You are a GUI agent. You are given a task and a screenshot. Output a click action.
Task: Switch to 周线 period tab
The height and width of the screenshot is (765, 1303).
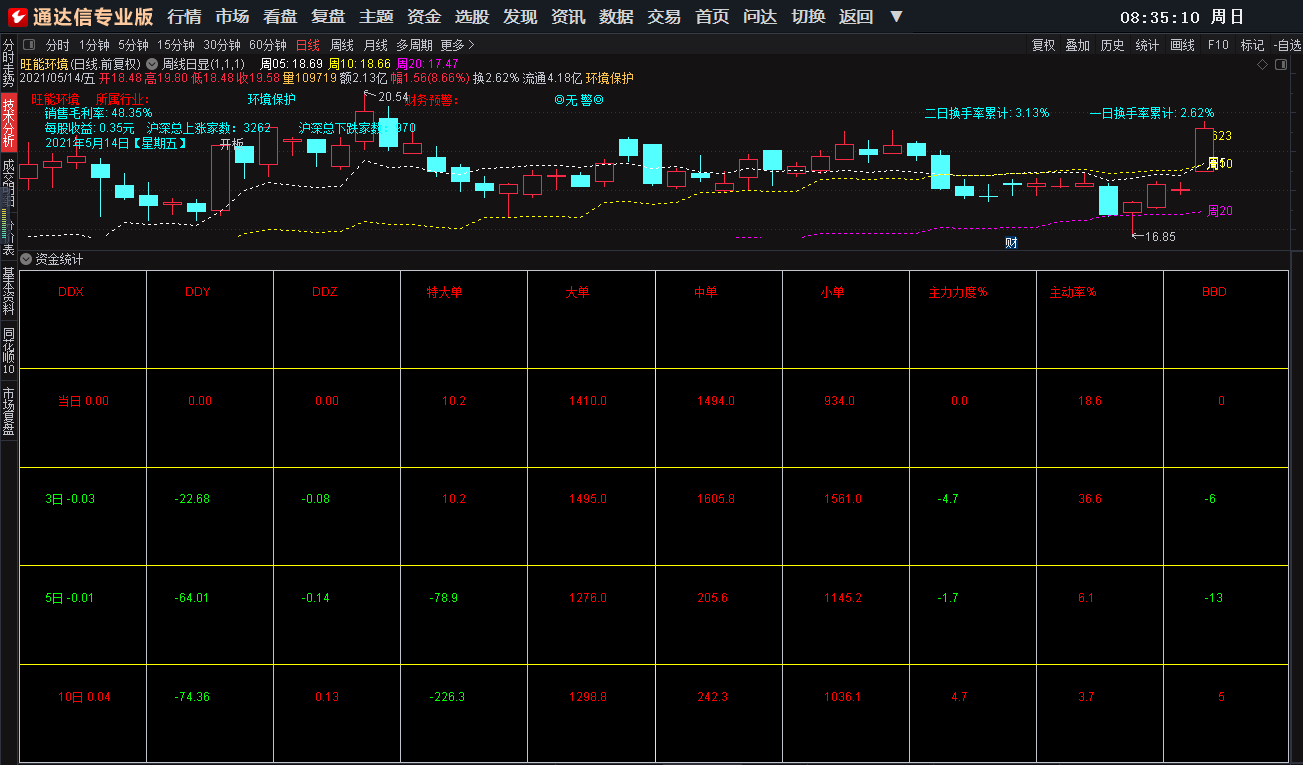click(x=342, y=45)
